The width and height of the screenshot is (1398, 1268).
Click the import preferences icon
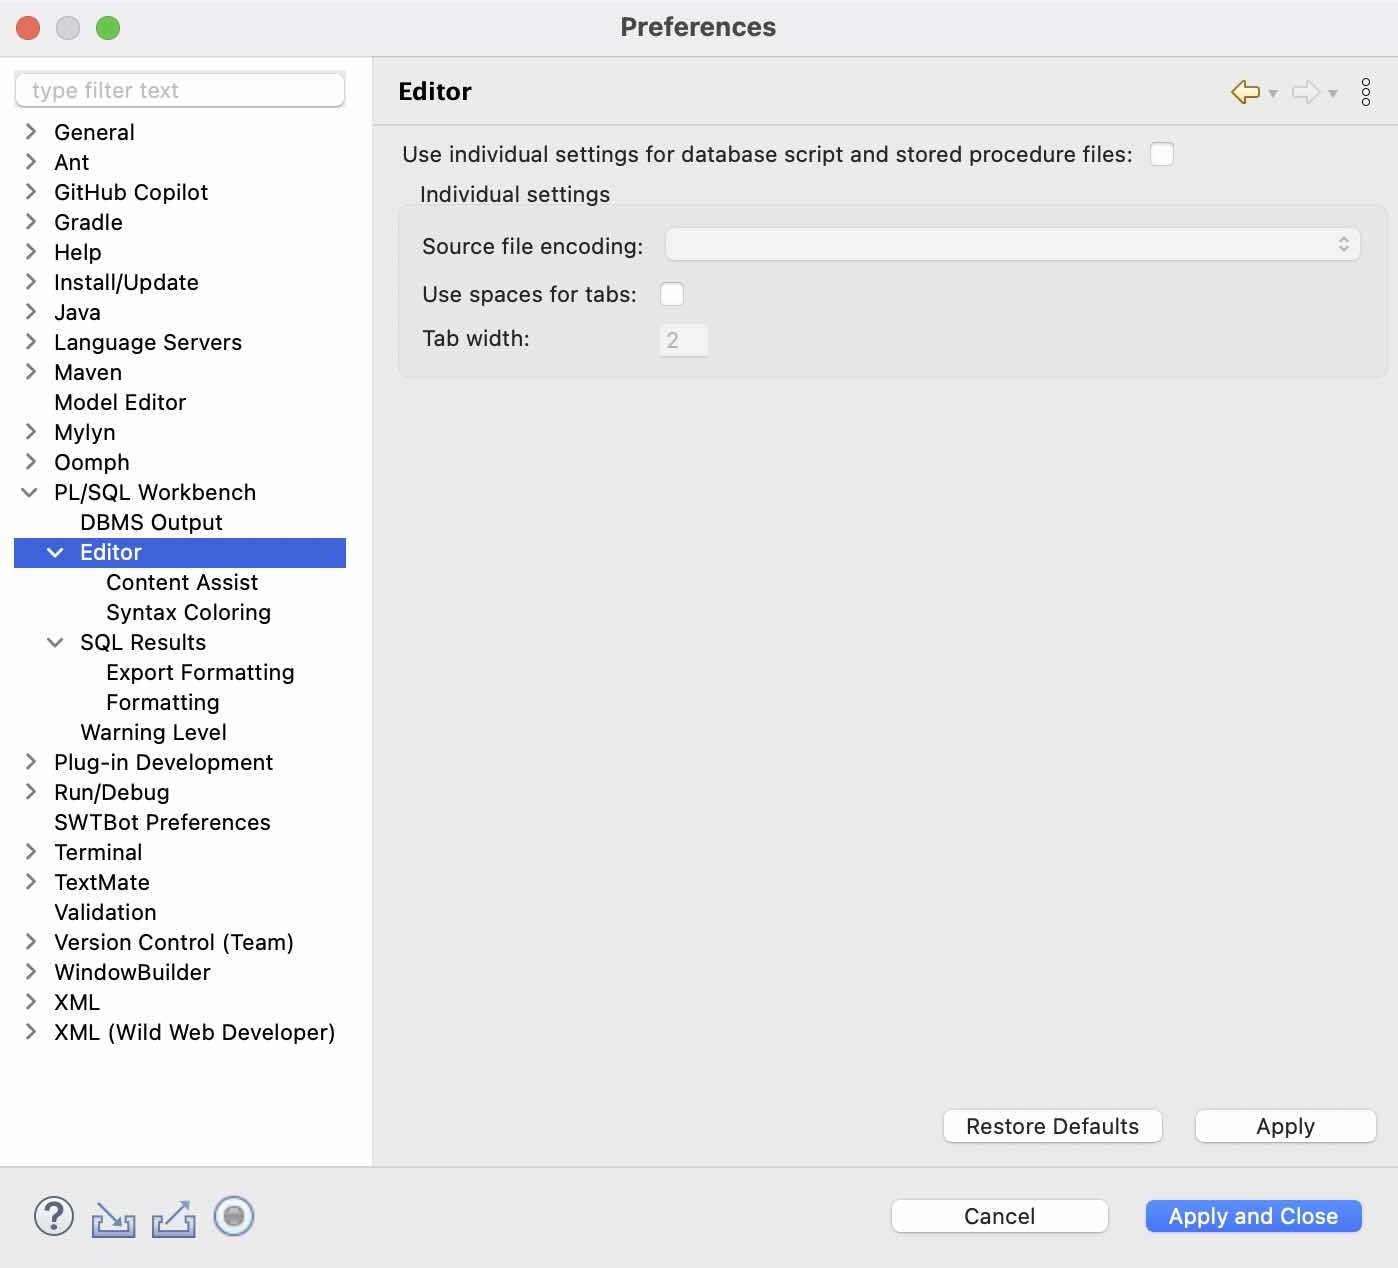pyautogui.click(x=113, y=1217)
